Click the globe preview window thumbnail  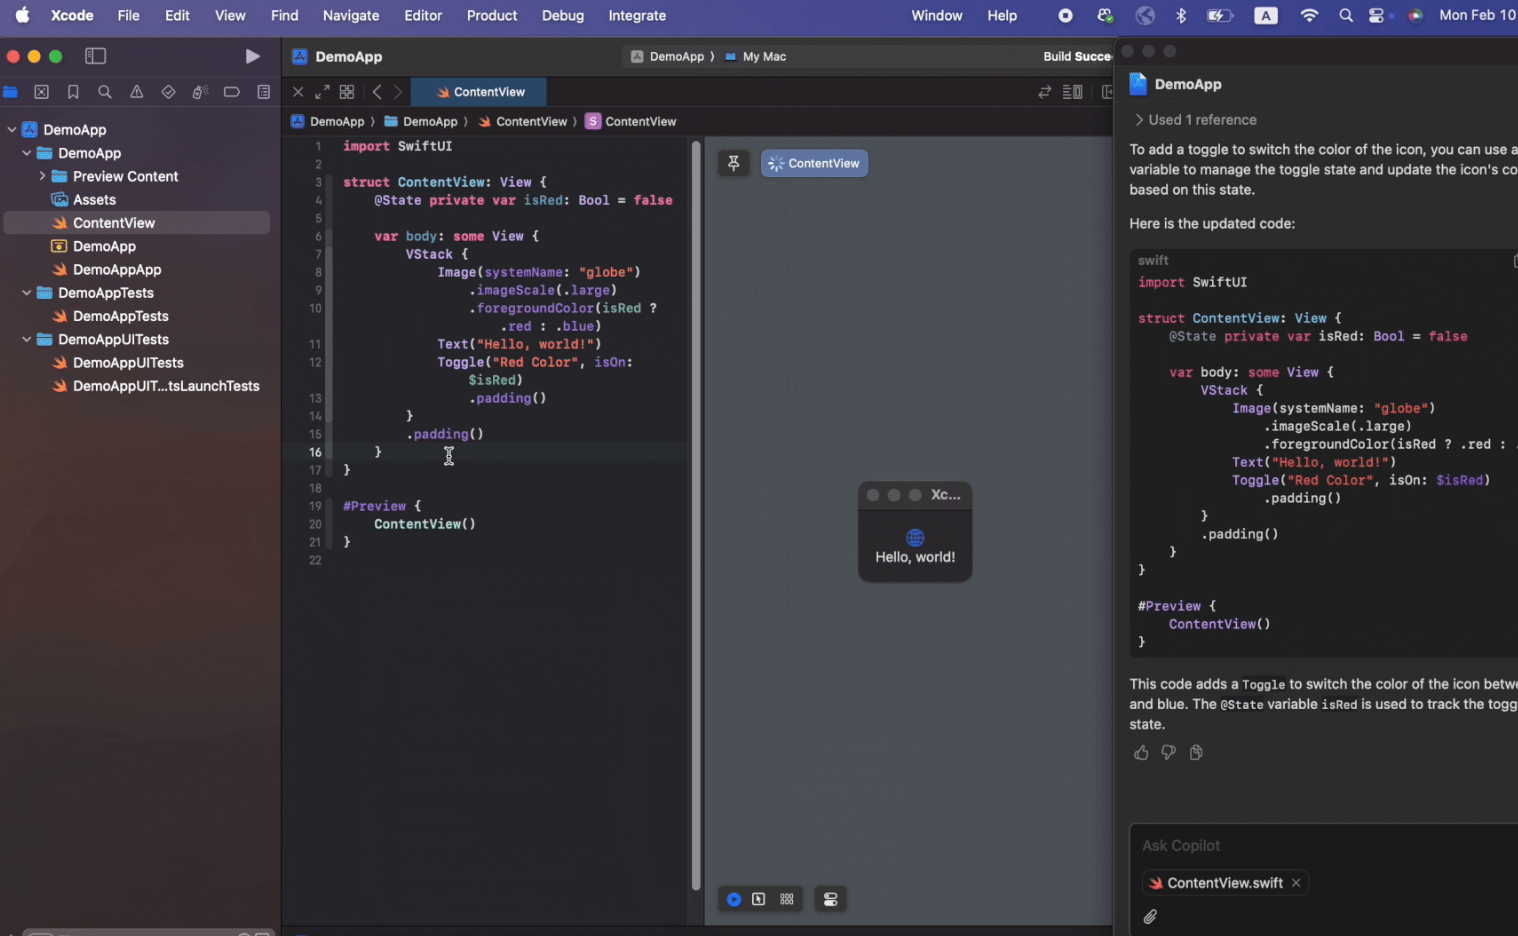pyautogui.click(x=915, y=531)
